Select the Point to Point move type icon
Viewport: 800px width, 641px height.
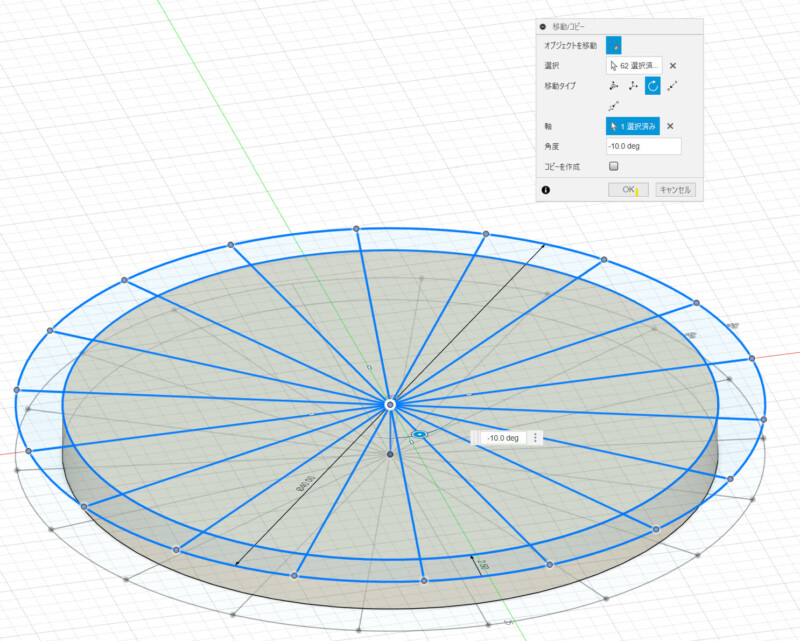click(672, 86)
